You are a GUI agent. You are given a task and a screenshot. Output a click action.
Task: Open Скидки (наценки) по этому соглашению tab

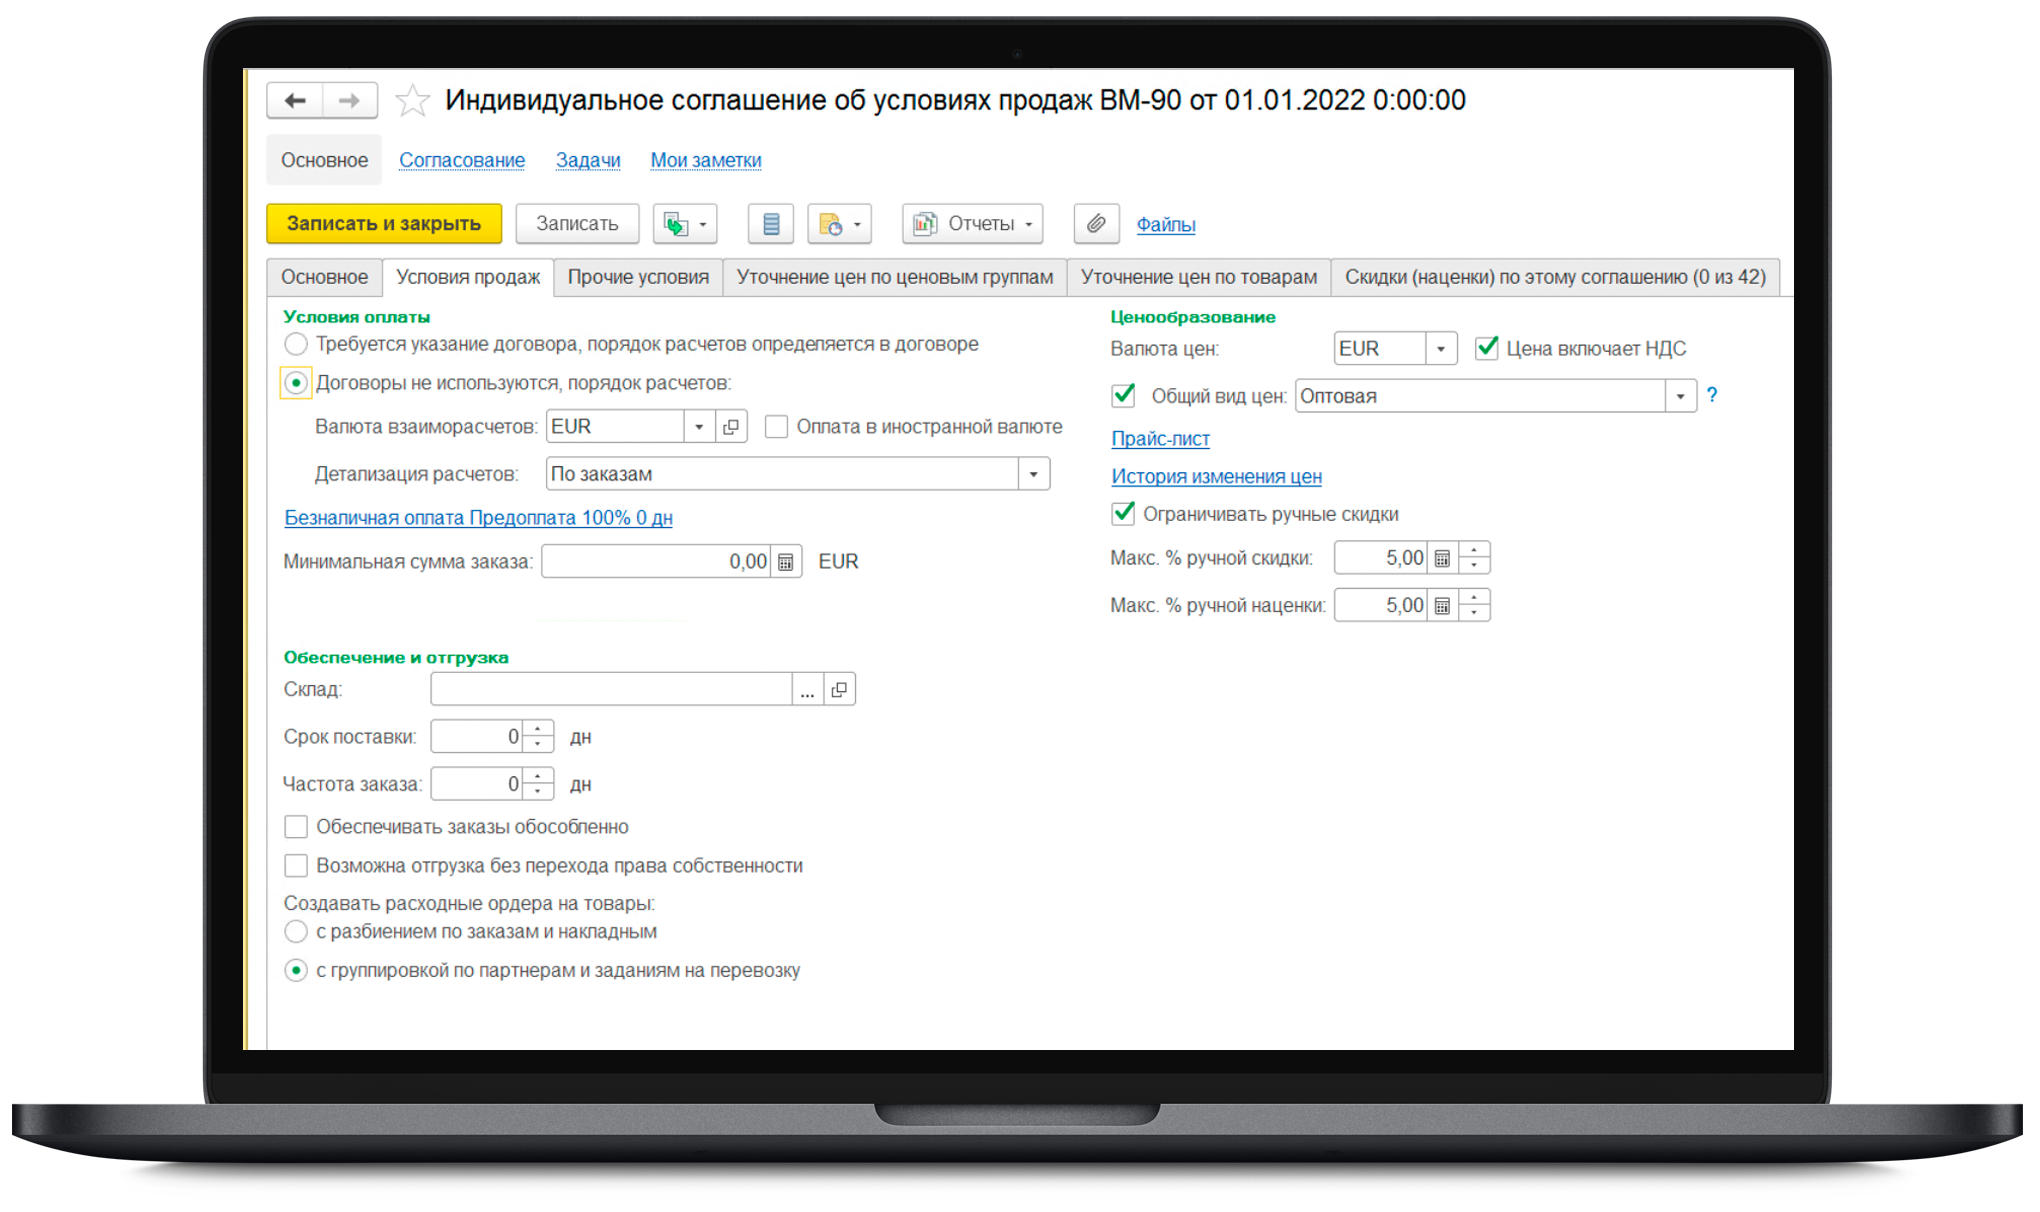1555,277
